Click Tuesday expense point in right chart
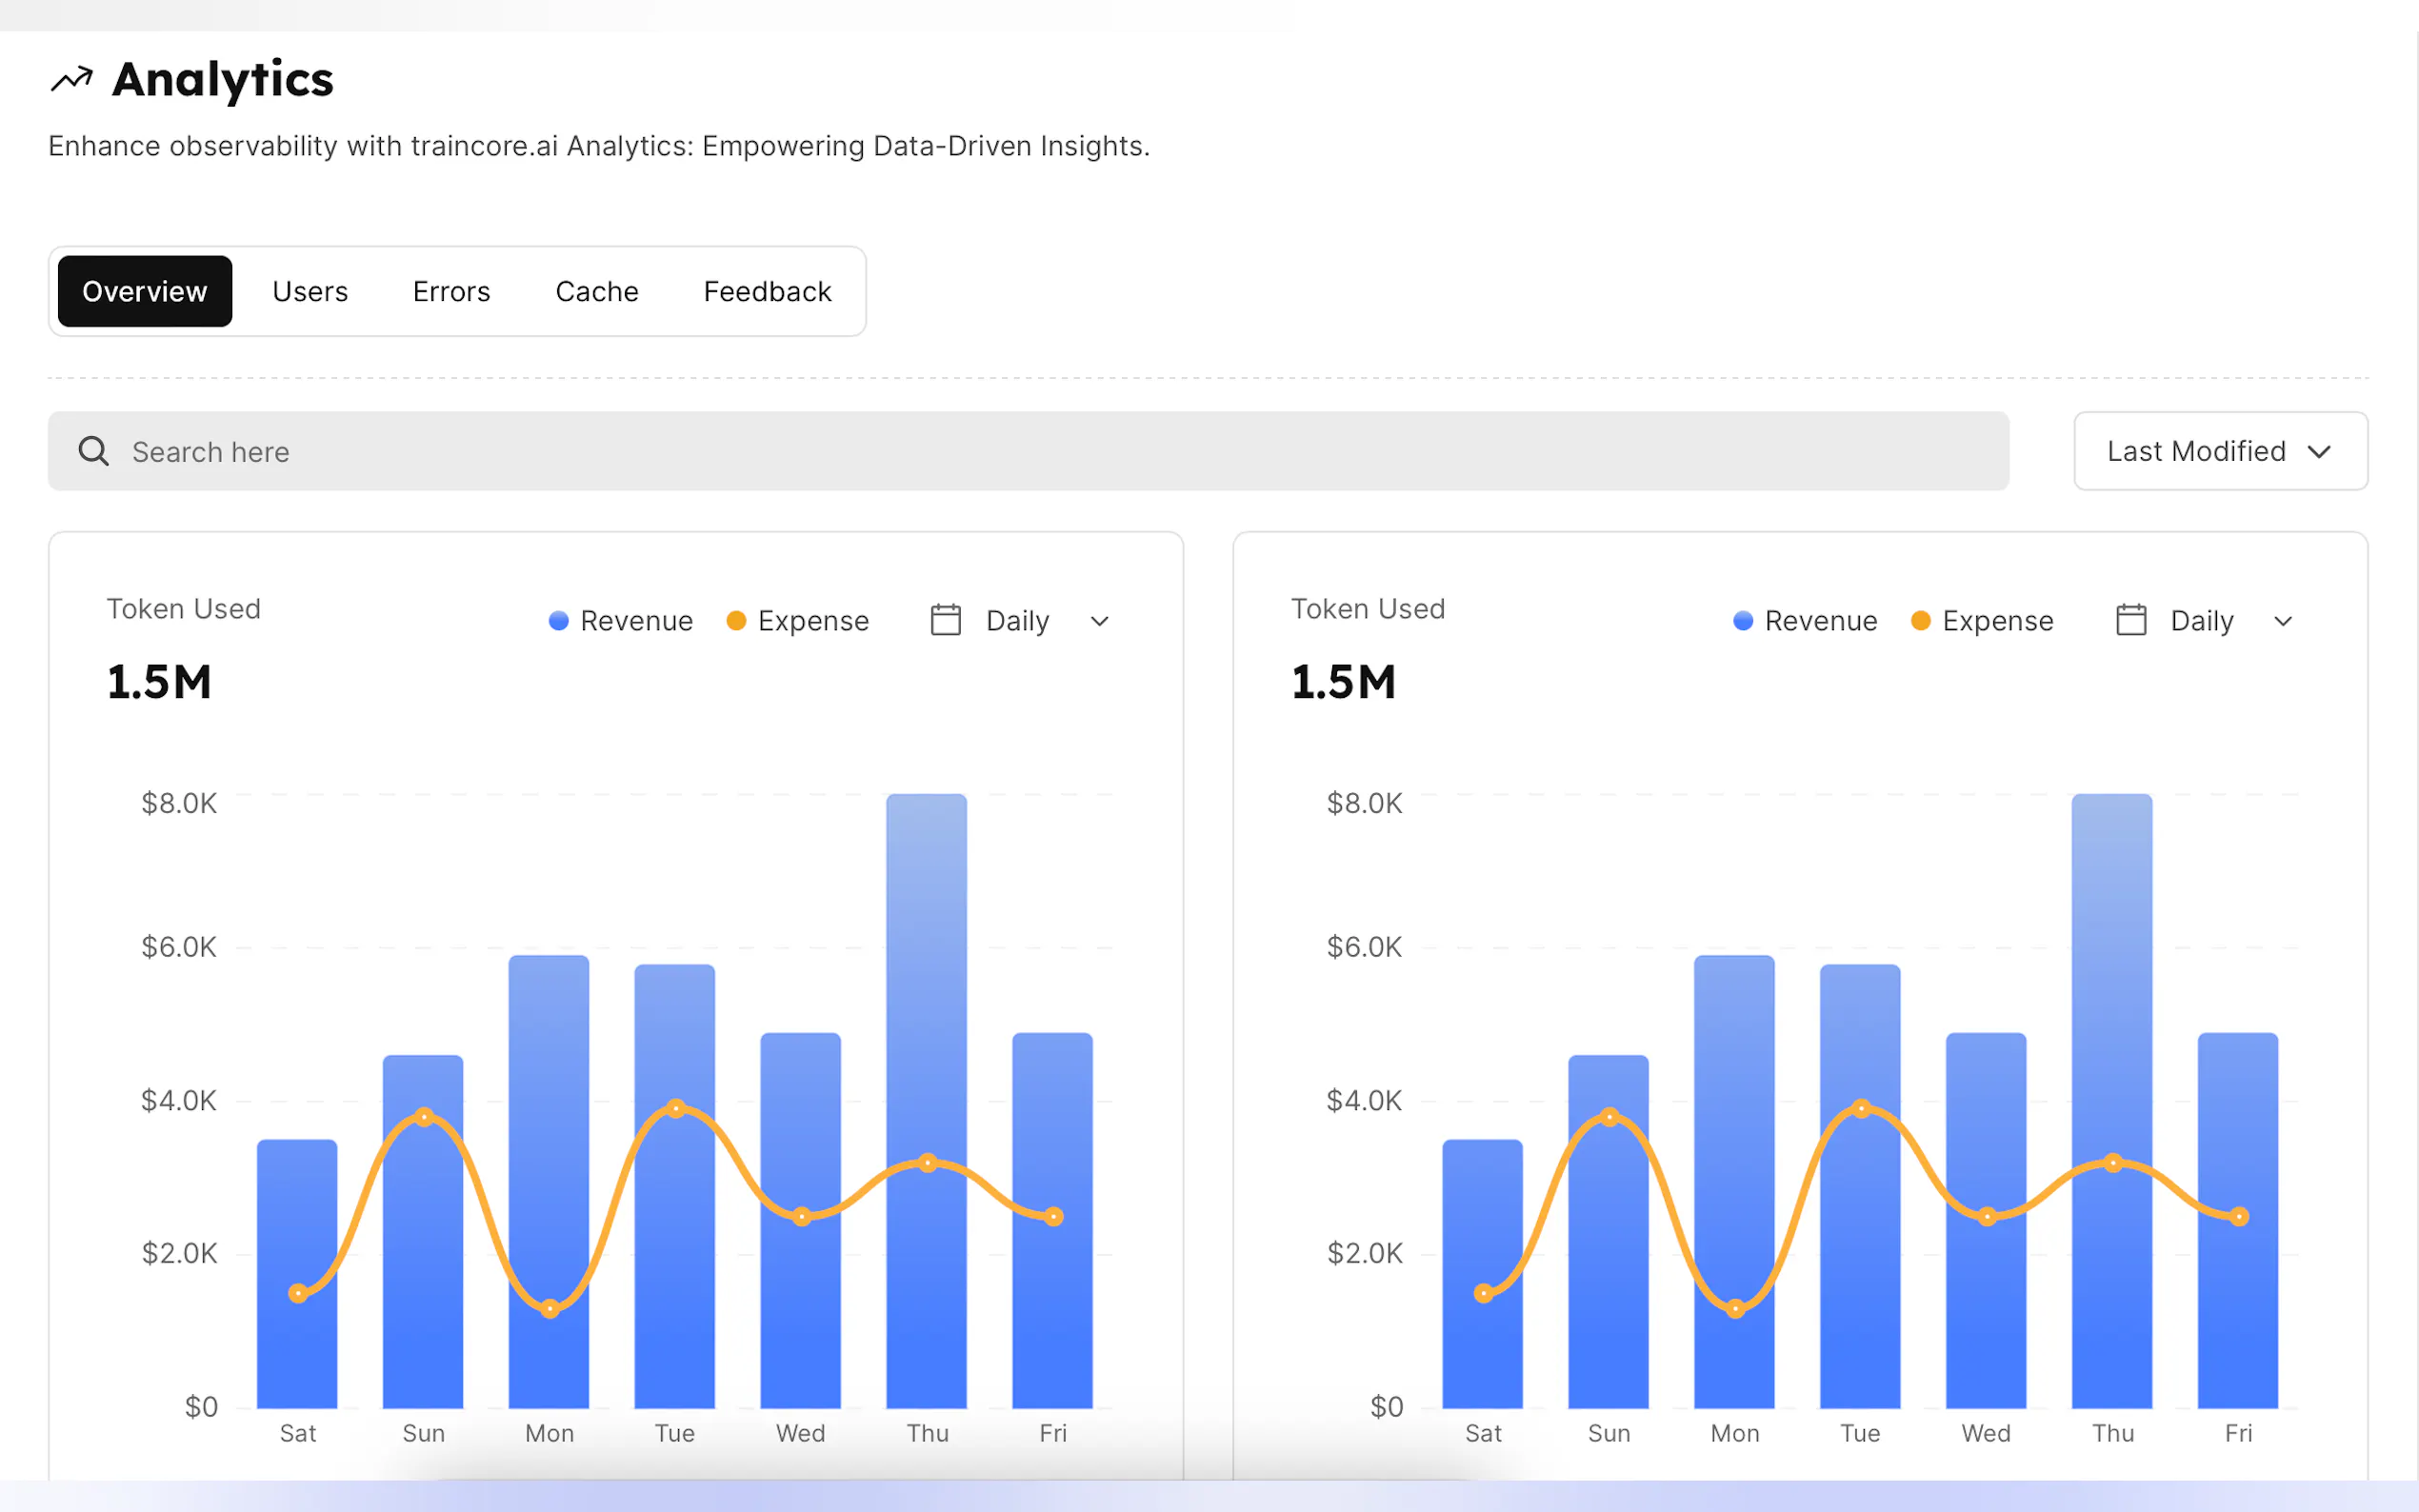This screenshot has height=1512, width=2419. tap(1861, 1108)
